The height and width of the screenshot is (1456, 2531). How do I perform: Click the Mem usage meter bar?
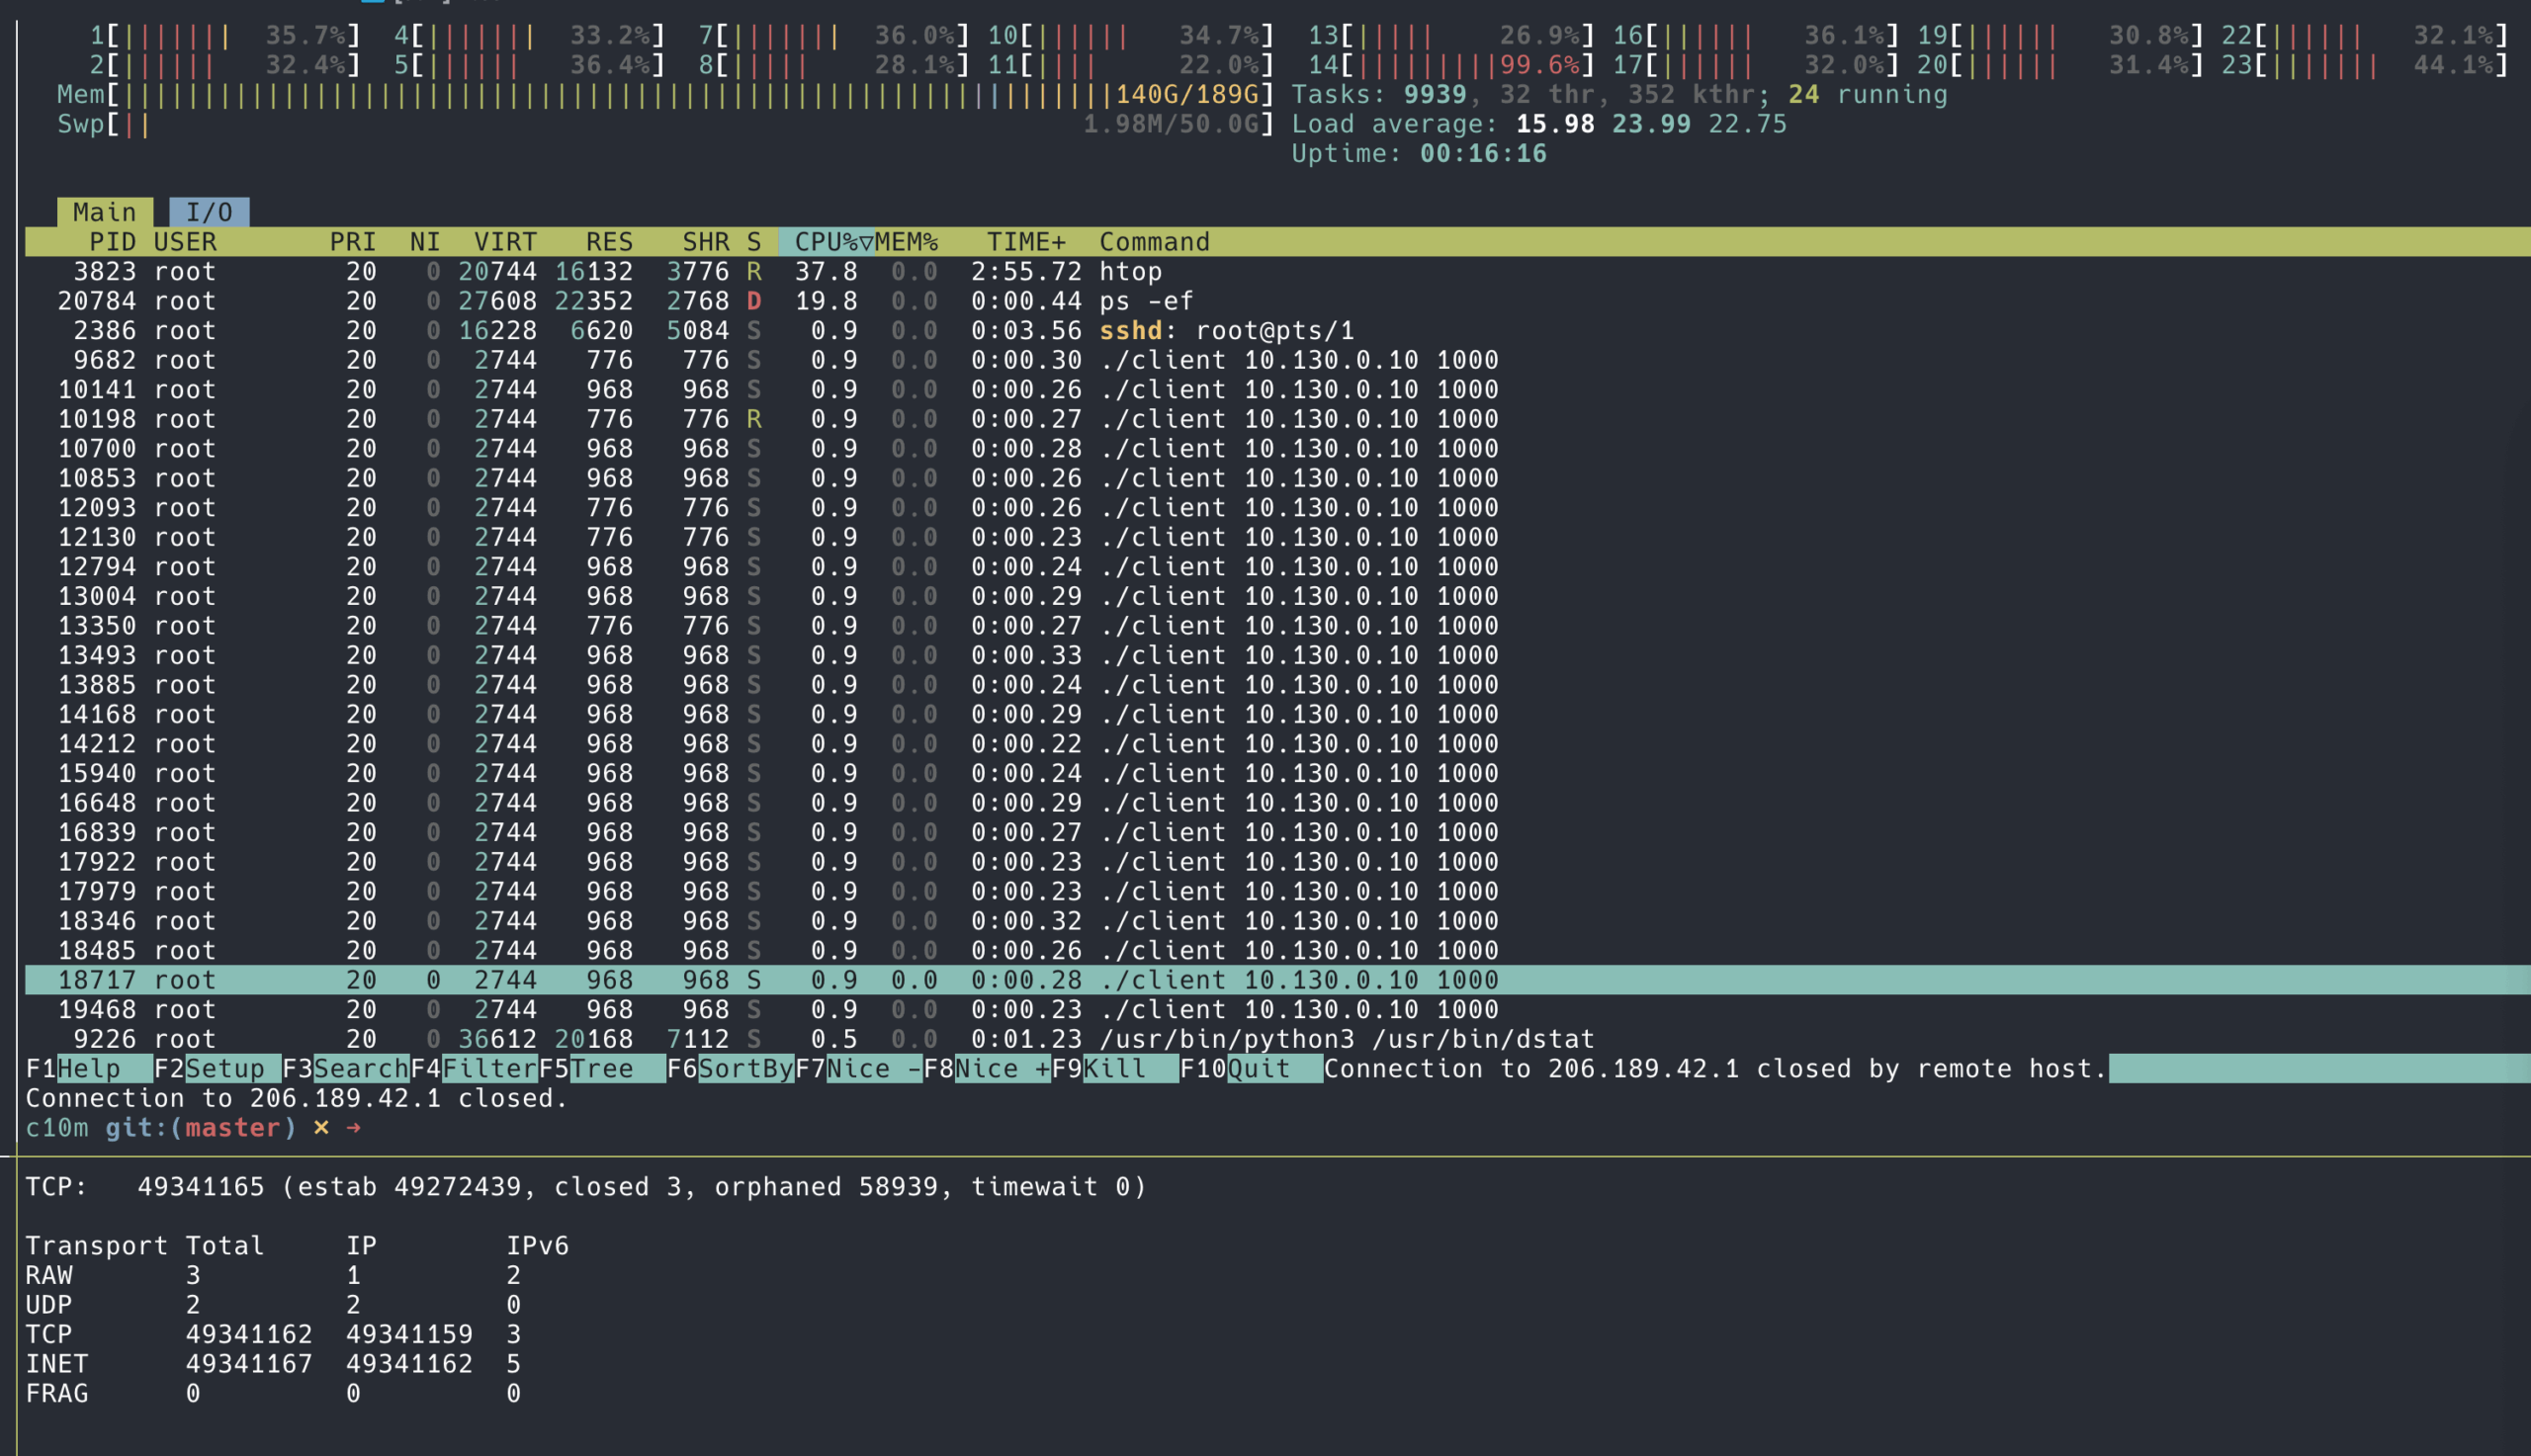pyautogui.click(x=666, y=95)
